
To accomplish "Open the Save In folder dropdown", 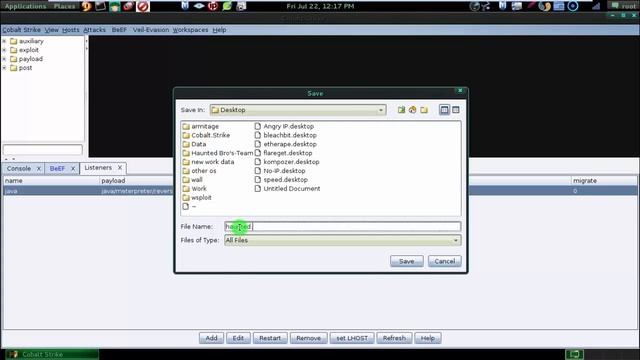I will click(298, 110).
